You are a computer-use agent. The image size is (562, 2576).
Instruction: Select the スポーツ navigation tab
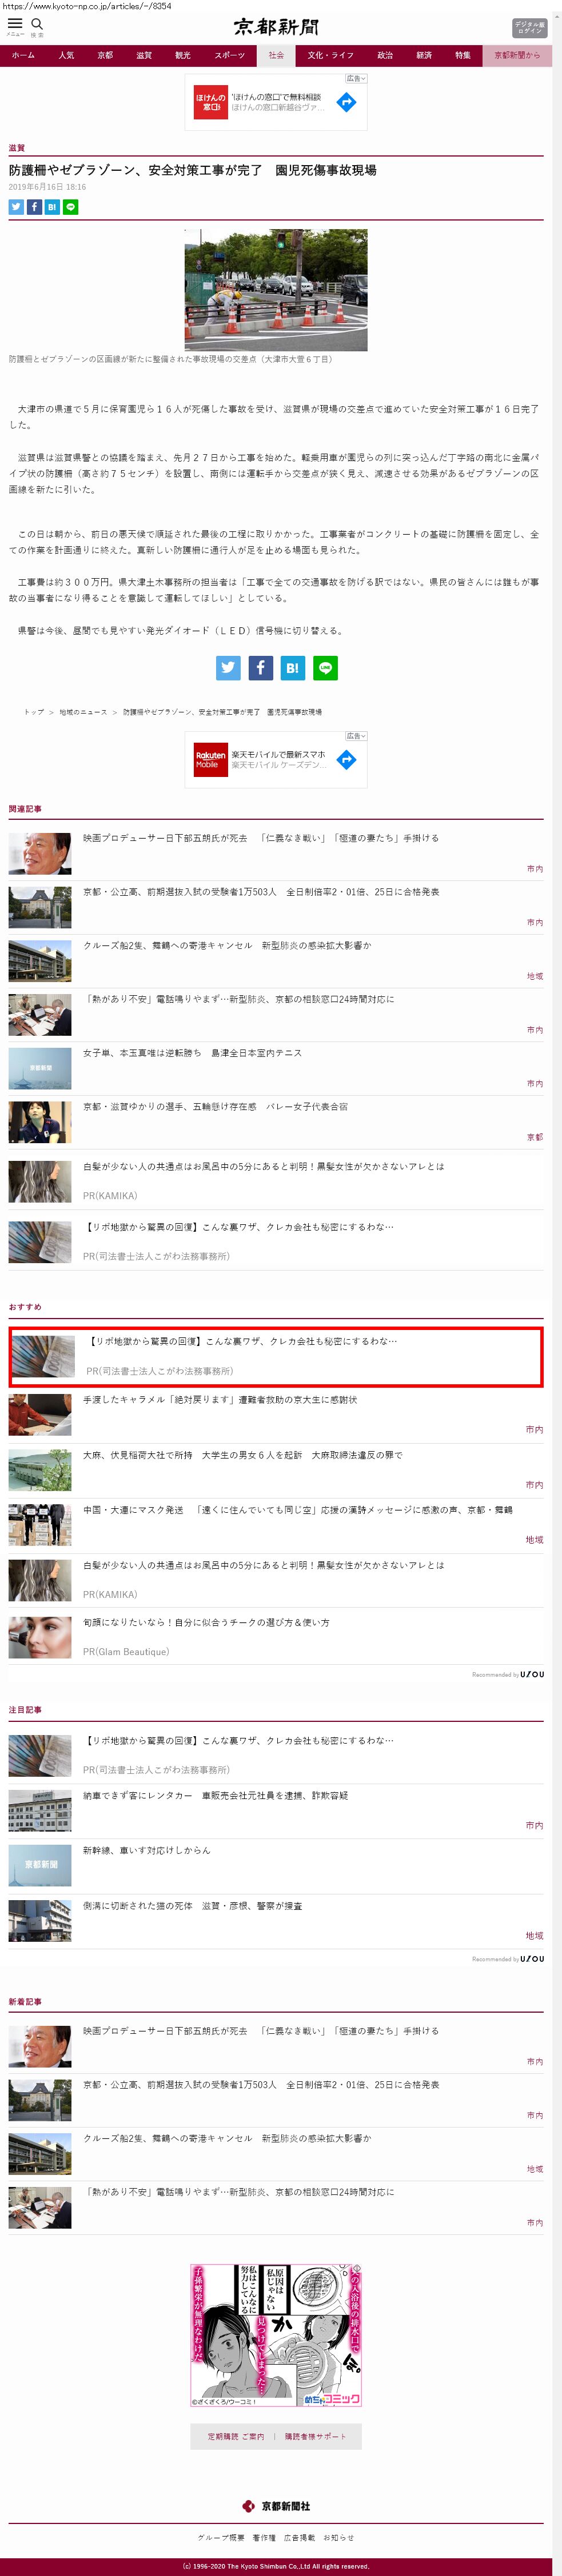click(229, 56)
